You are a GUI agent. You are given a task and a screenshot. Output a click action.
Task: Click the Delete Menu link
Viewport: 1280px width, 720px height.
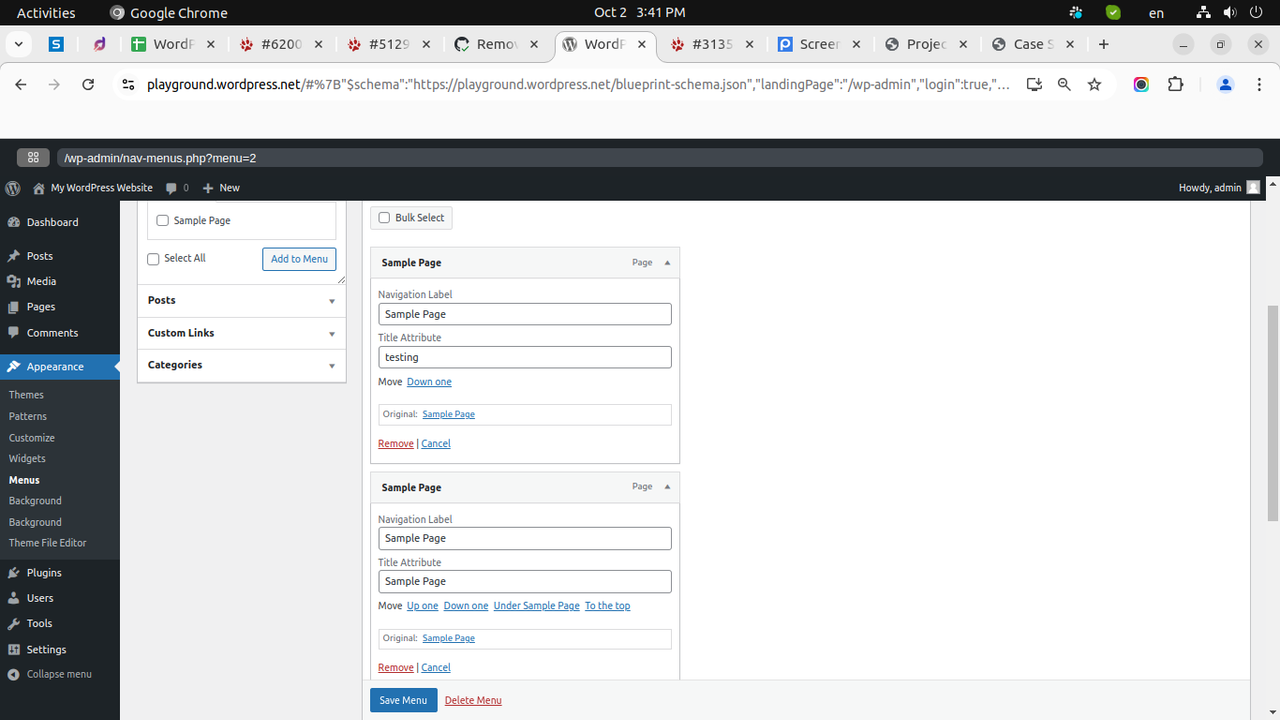point(473,700)
